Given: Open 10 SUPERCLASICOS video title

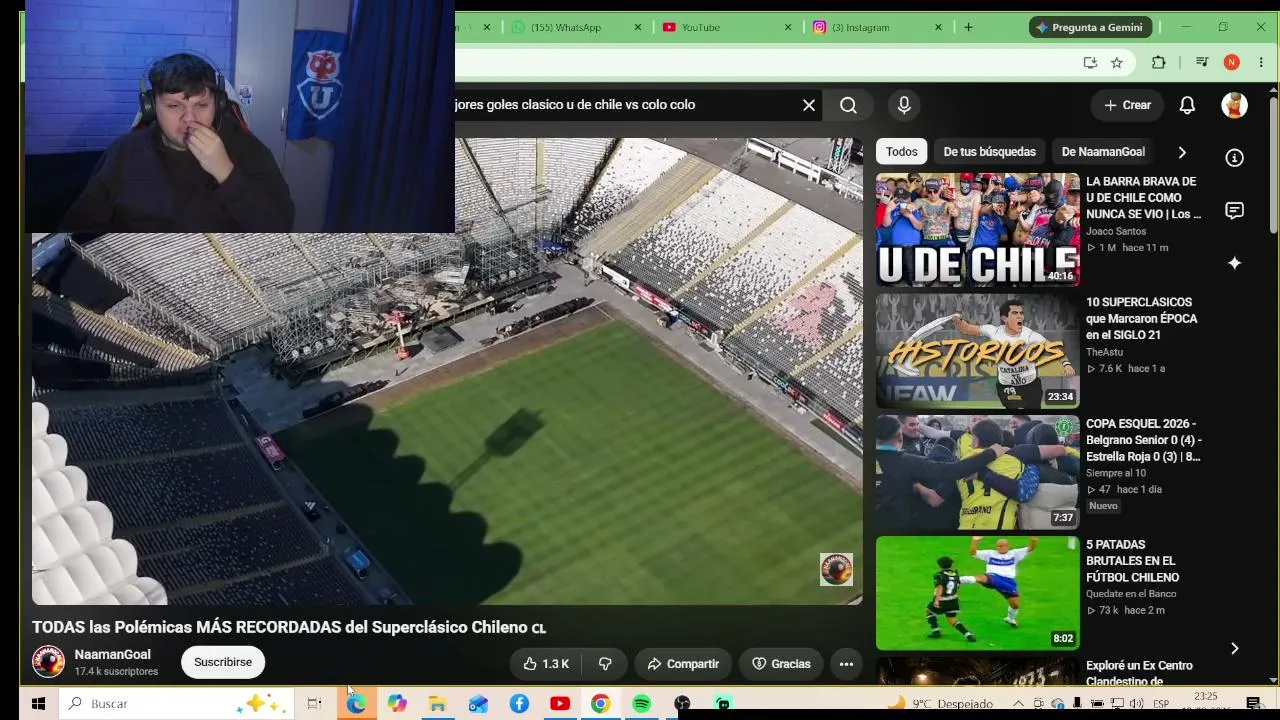Looking at the screenshot, I should (1141, 318).
